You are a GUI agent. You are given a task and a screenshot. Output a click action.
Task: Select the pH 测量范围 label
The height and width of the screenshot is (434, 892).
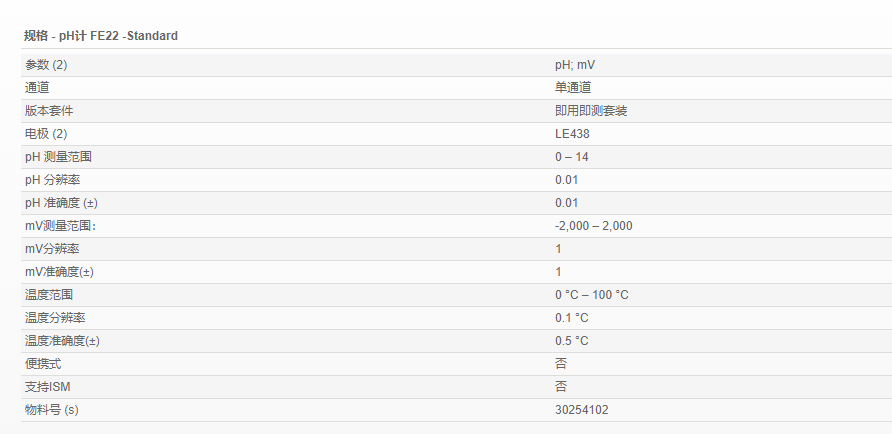[x=59, y=157]
